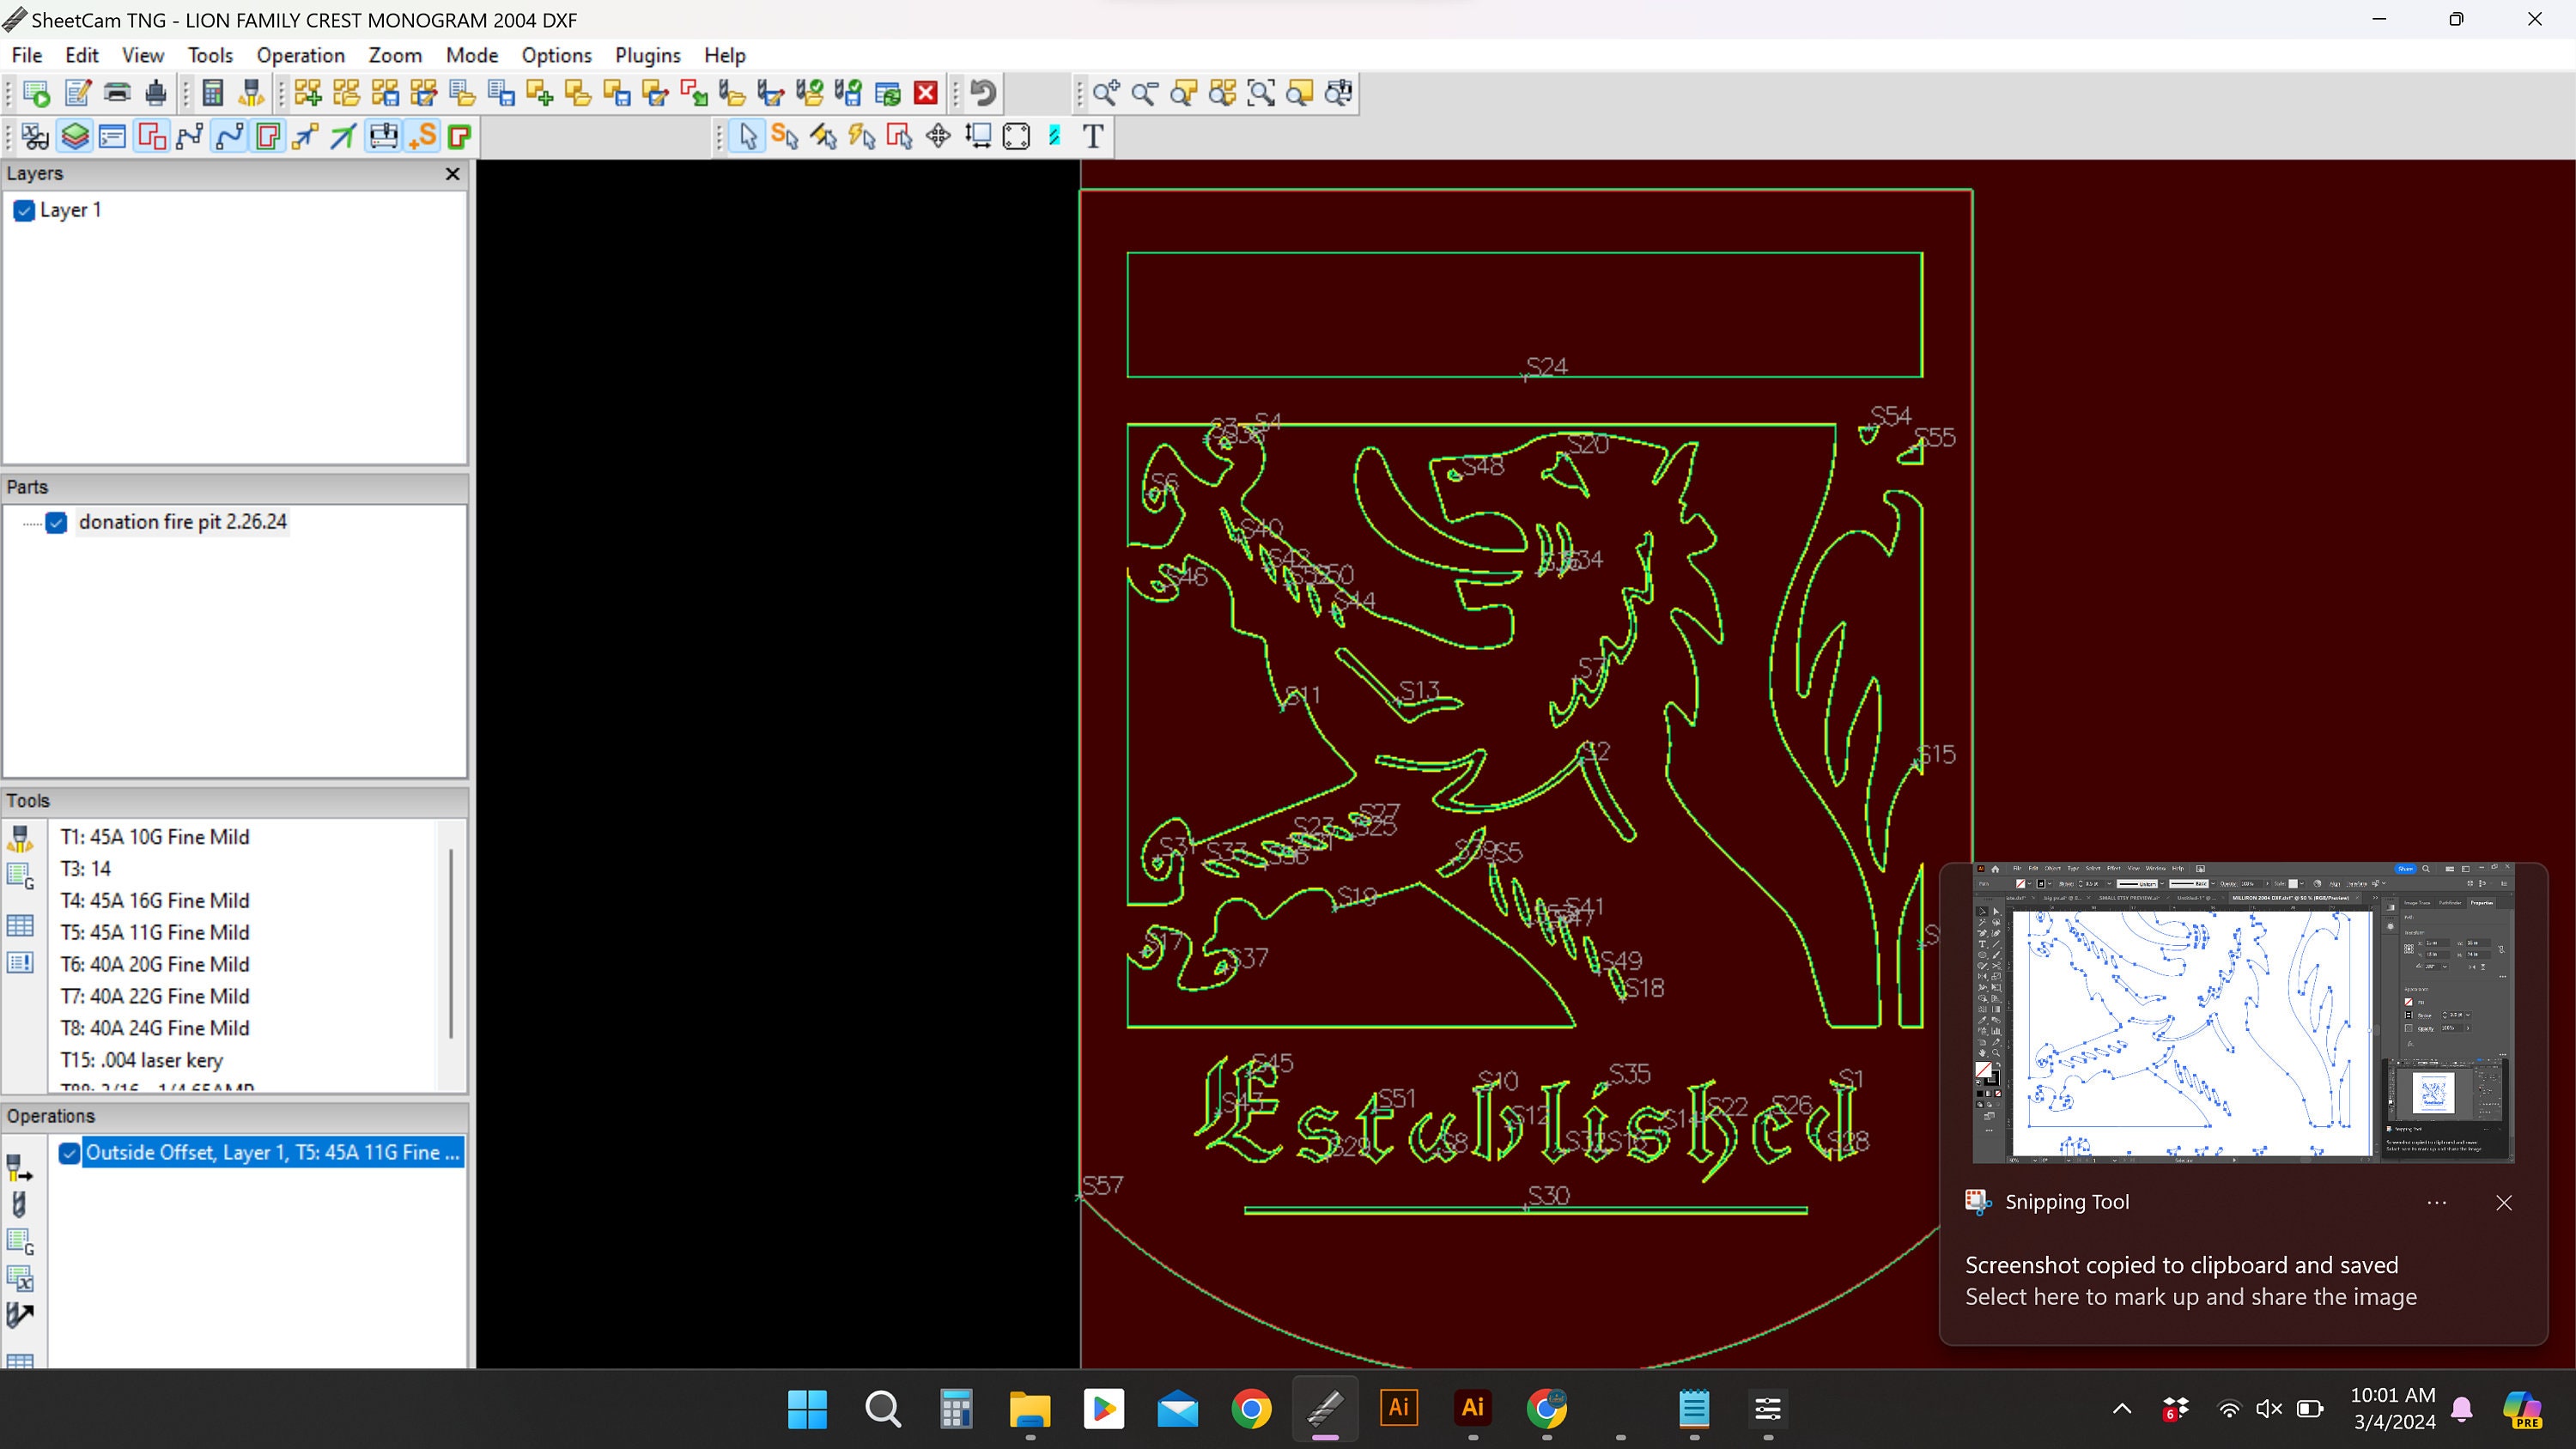
Task: Select the T15: .004 laser kery tool
Action: click(x=142, y=1060)
